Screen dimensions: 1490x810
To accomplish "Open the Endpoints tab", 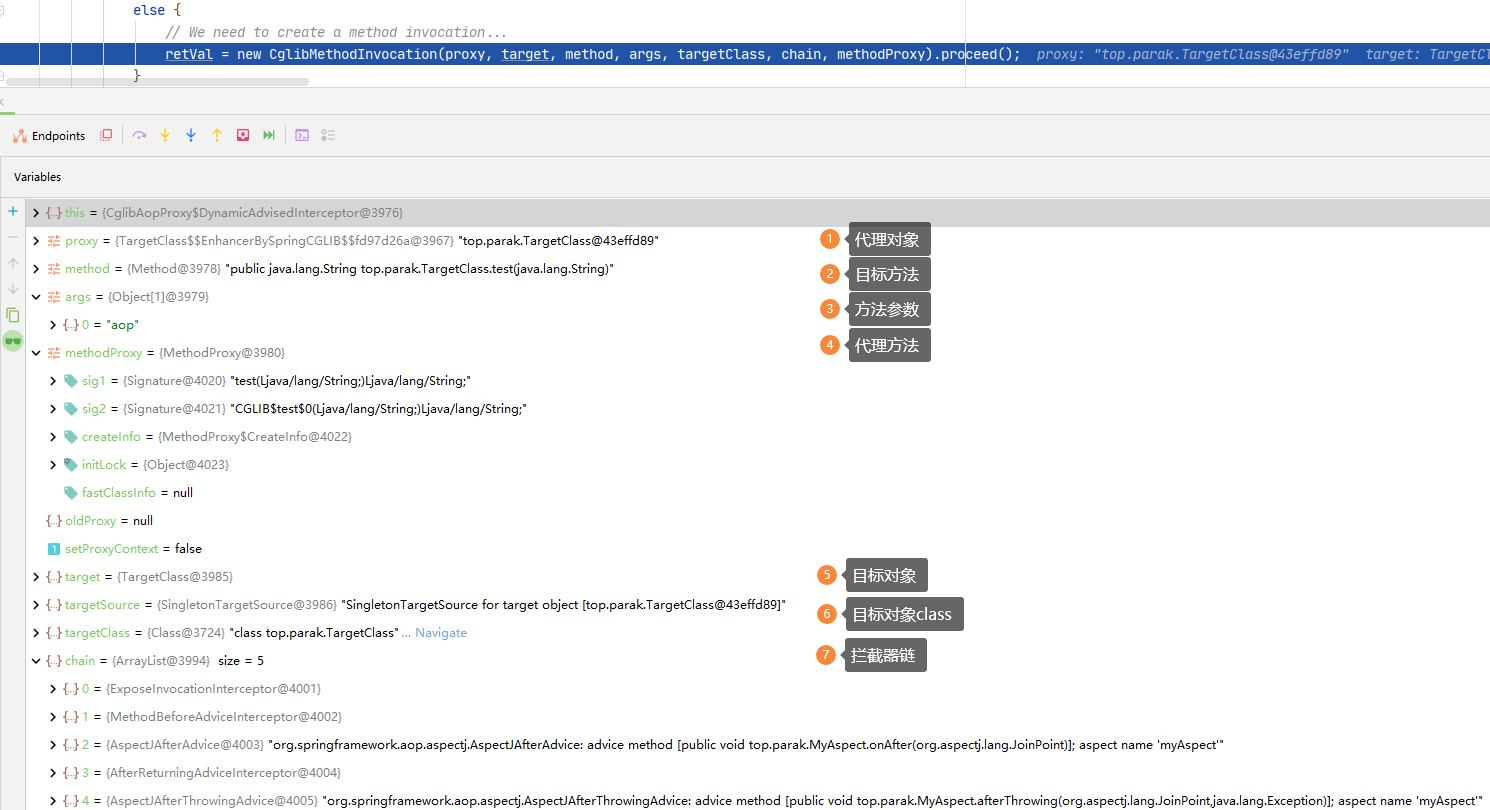I will [x=49, y=136].
